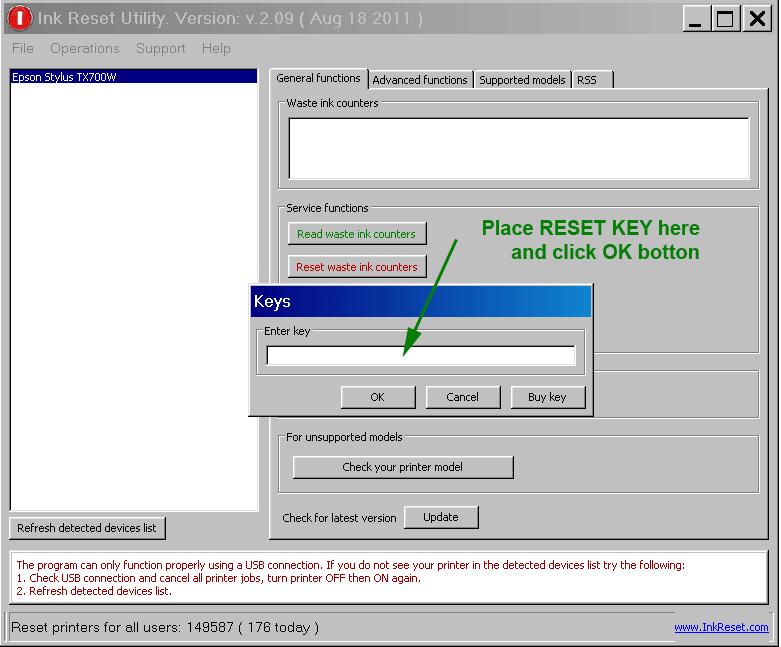Open the www.InkReset.com link
The image size is (781, 647).
tap(721, 627)
